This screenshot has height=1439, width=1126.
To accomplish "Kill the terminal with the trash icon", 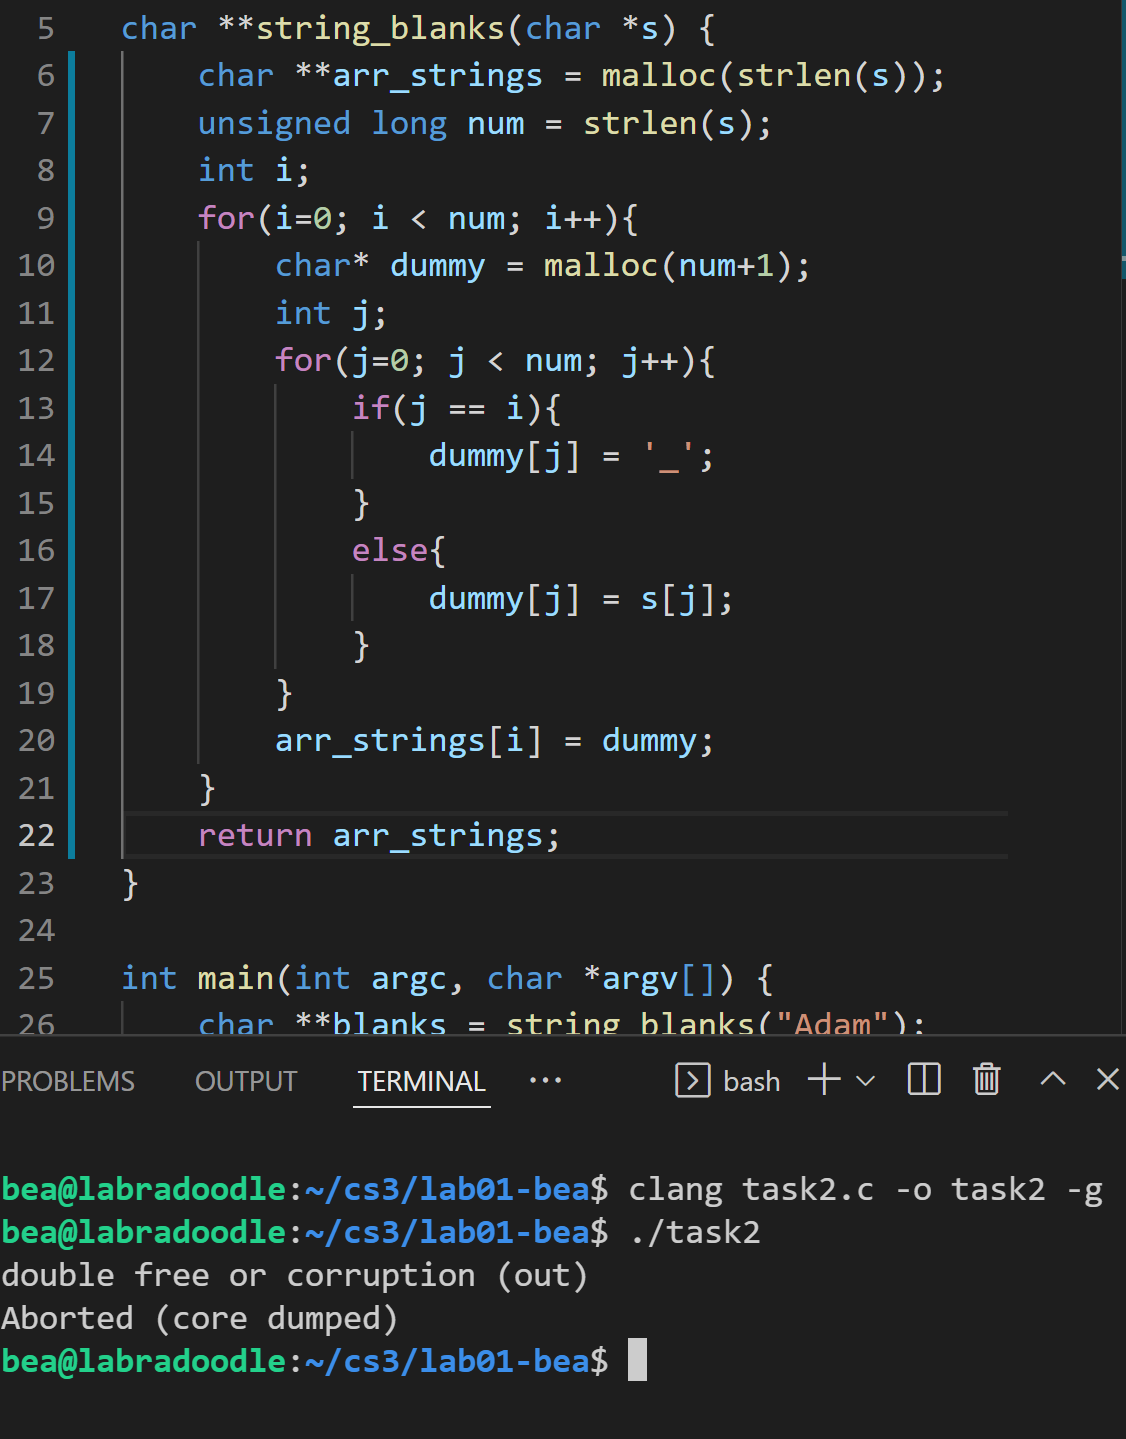I will (x=986, y=1080).
